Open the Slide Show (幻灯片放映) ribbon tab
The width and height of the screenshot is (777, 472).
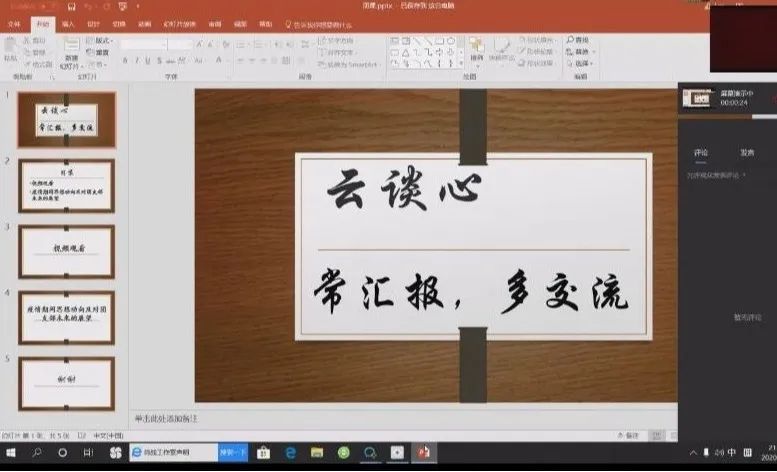click(178, 22)
